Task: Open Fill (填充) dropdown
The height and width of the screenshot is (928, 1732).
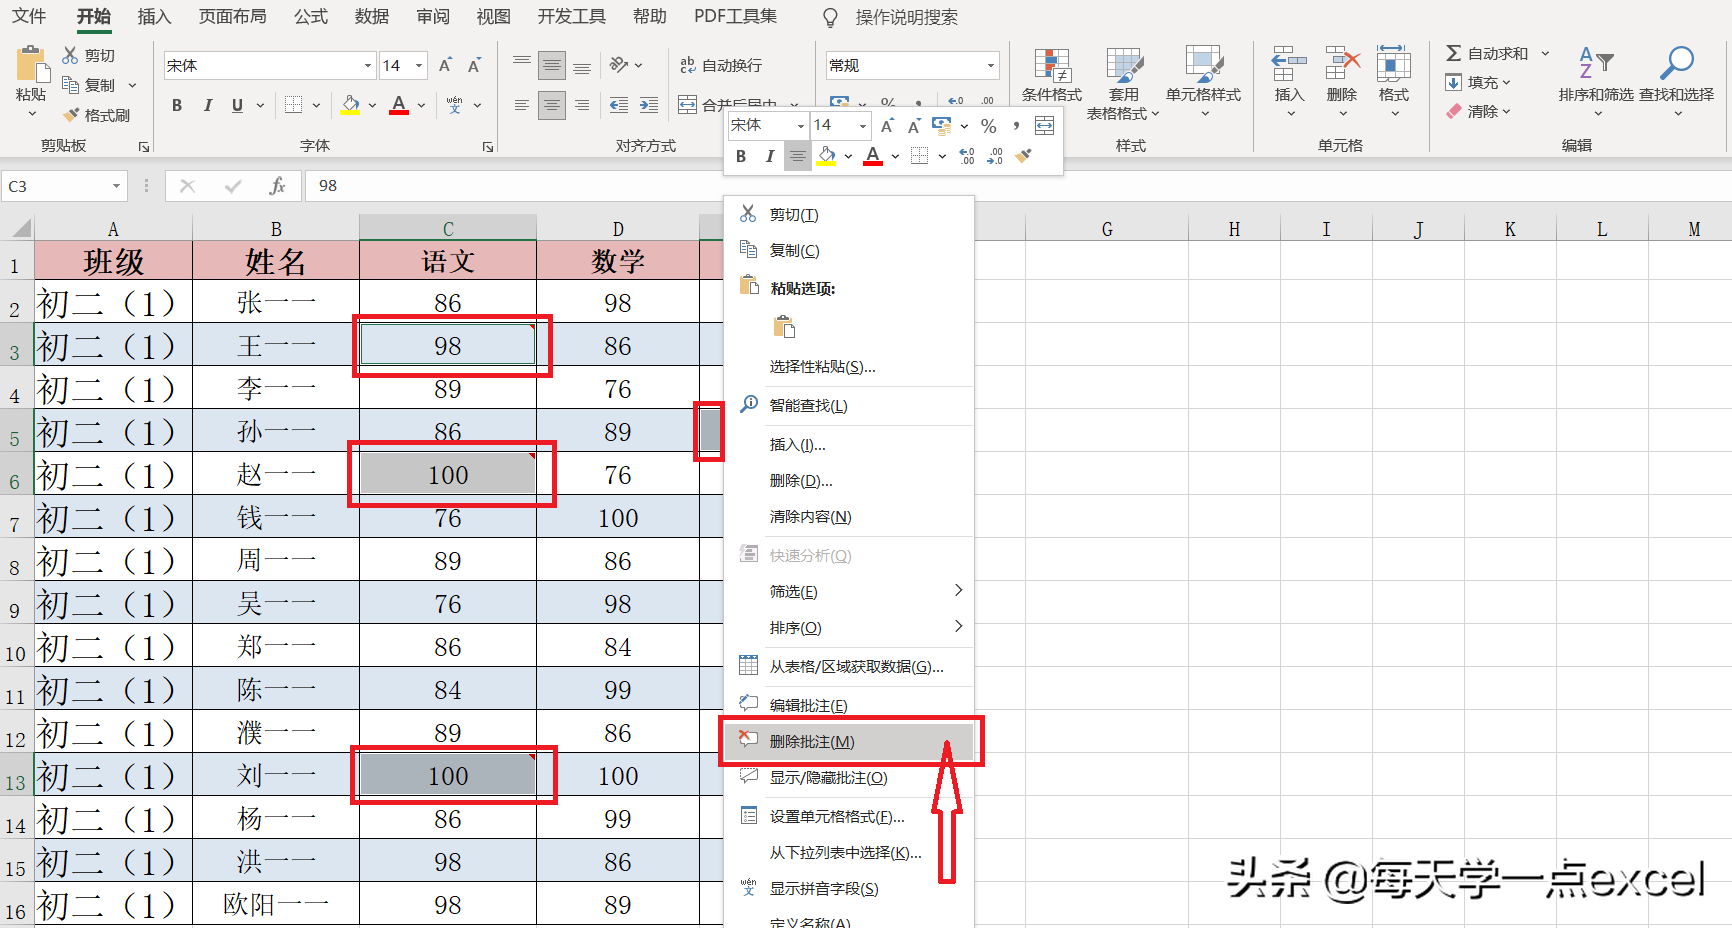Action: coord(1478,82)
